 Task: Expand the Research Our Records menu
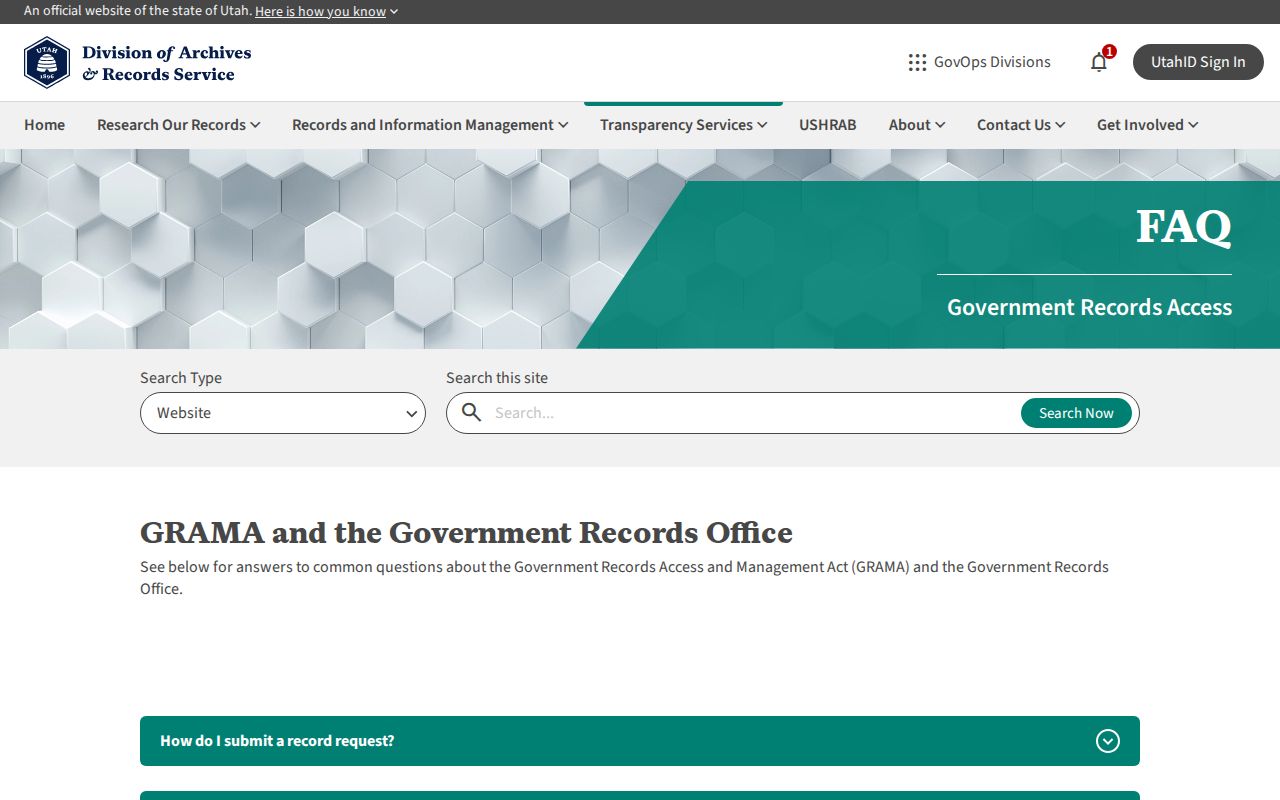(179, 125)
